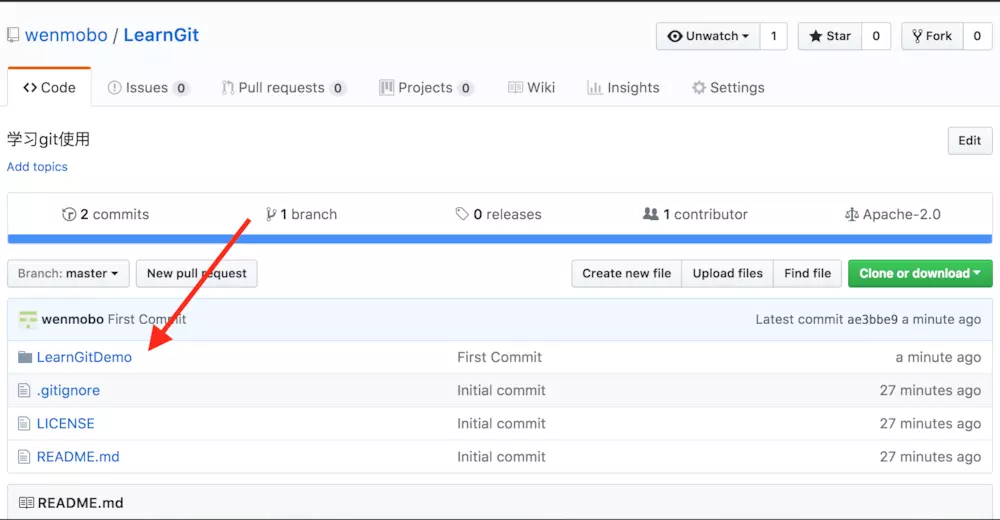Click the Issues count badge 0
1000x520 pixels.
point(181,88)
